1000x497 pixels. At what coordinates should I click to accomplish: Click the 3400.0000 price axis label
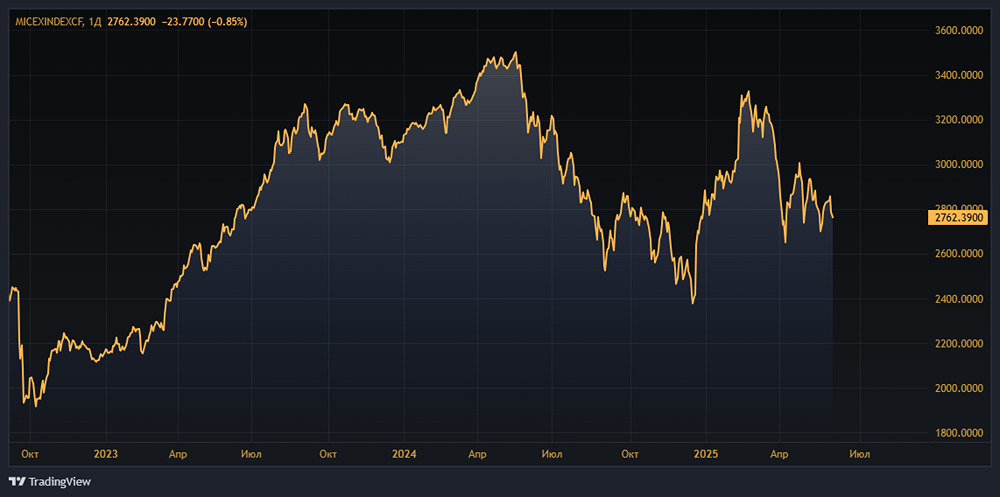coord(960,75)
